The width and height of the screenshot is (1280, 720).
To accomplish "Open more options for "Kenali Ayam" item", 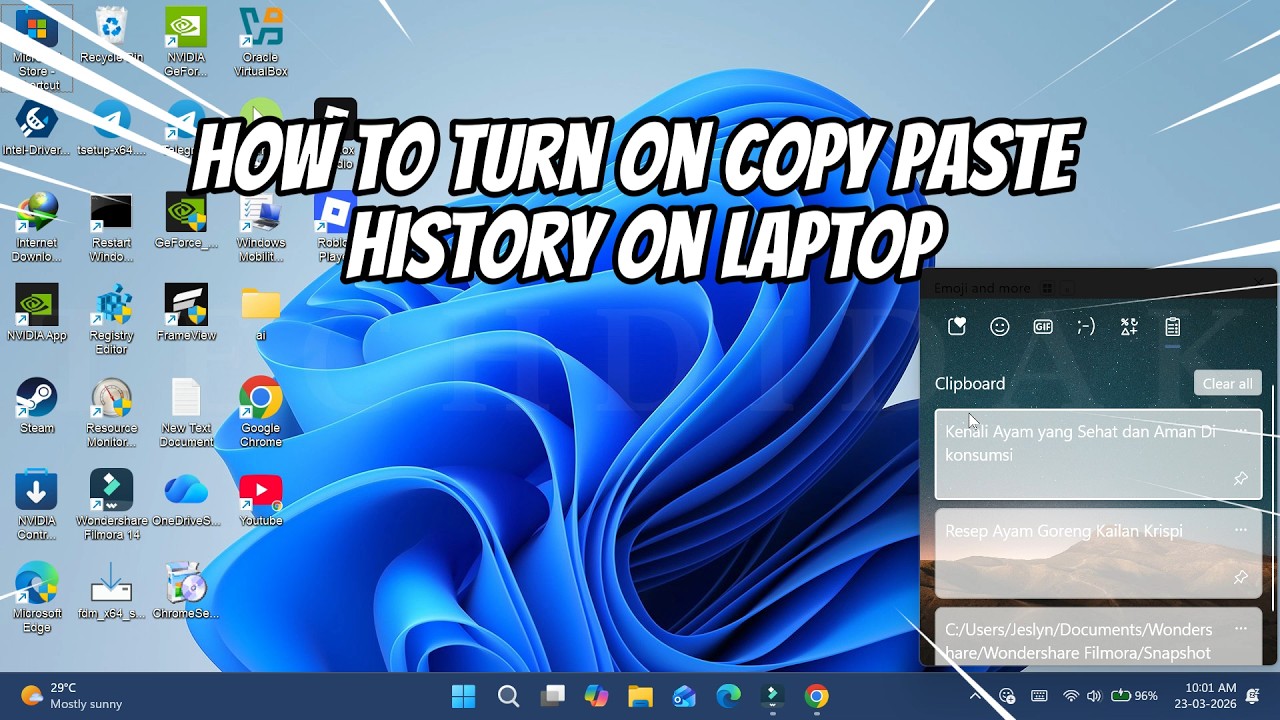I will pyautogui.click(x=1241, y=431).
